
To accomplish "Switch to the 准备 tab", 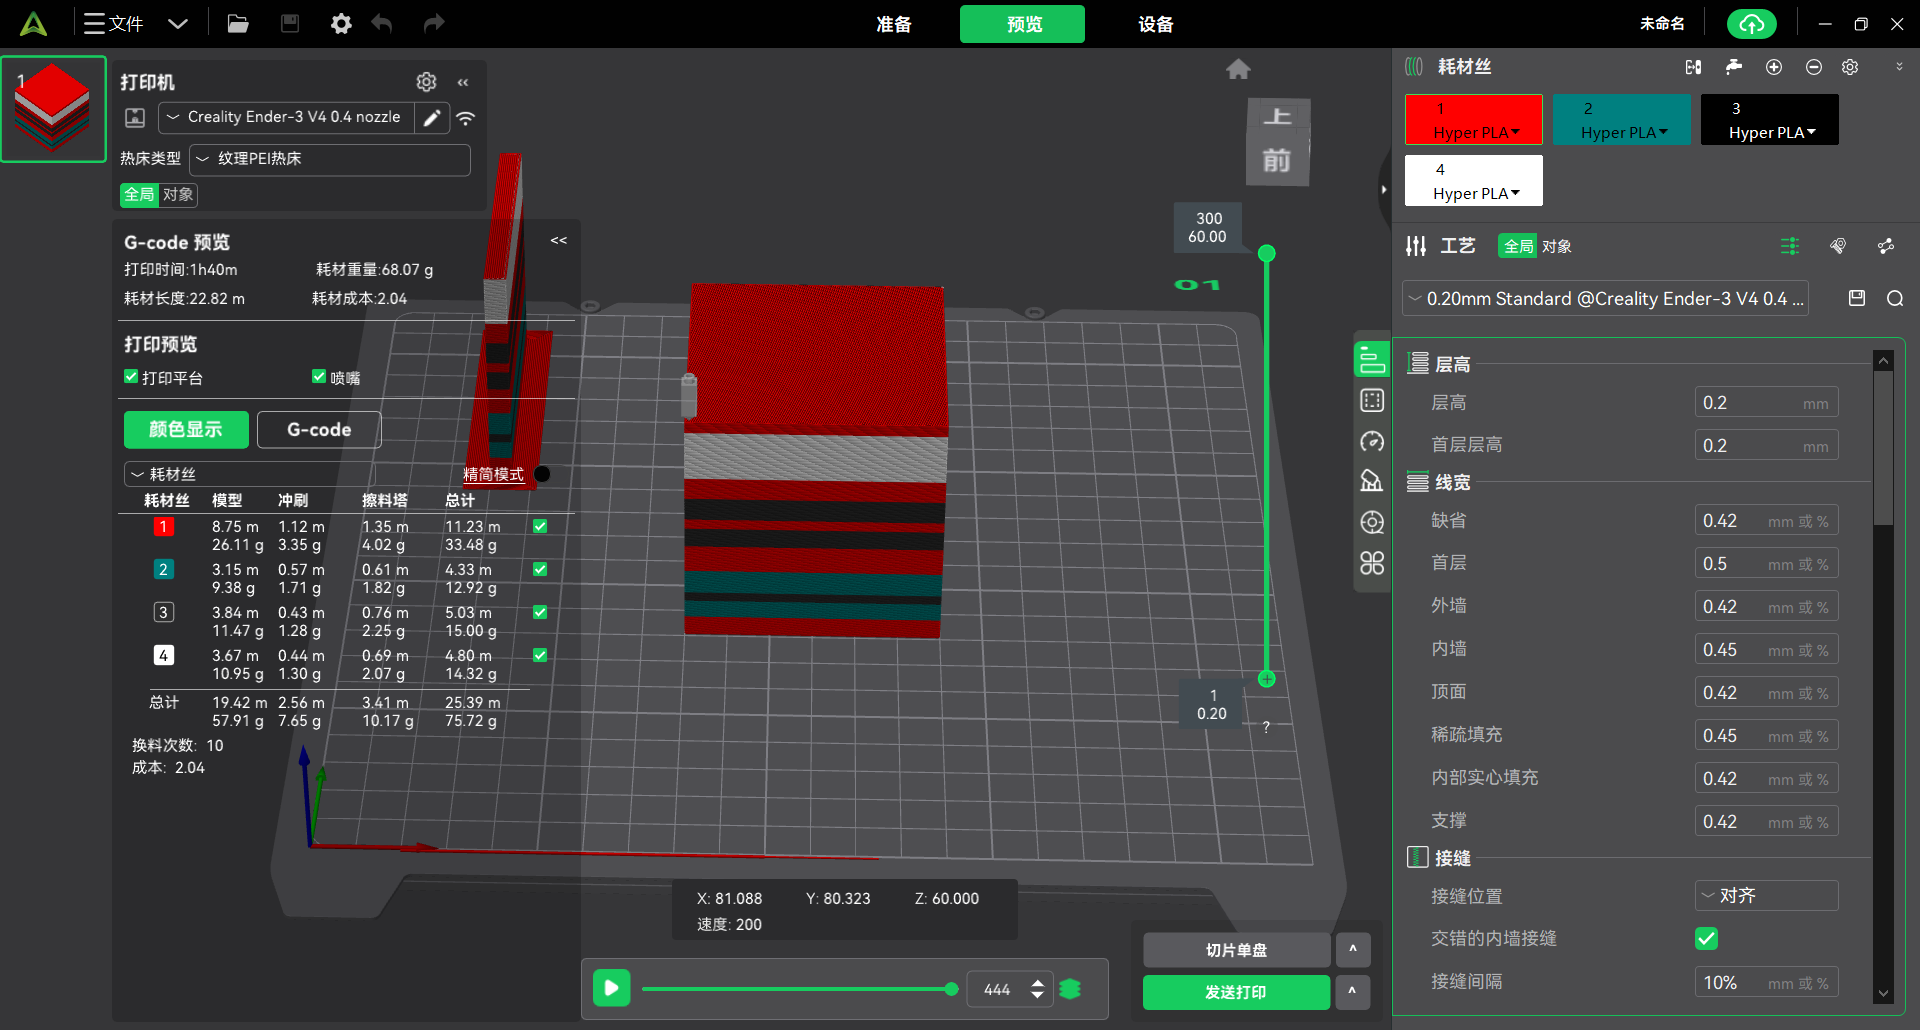I will coord(893,24).
